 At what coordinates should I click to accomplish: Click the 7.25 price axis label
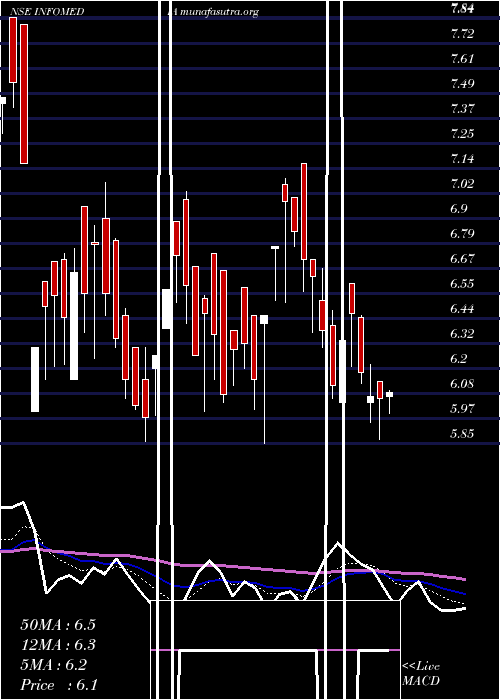[462, 133]
